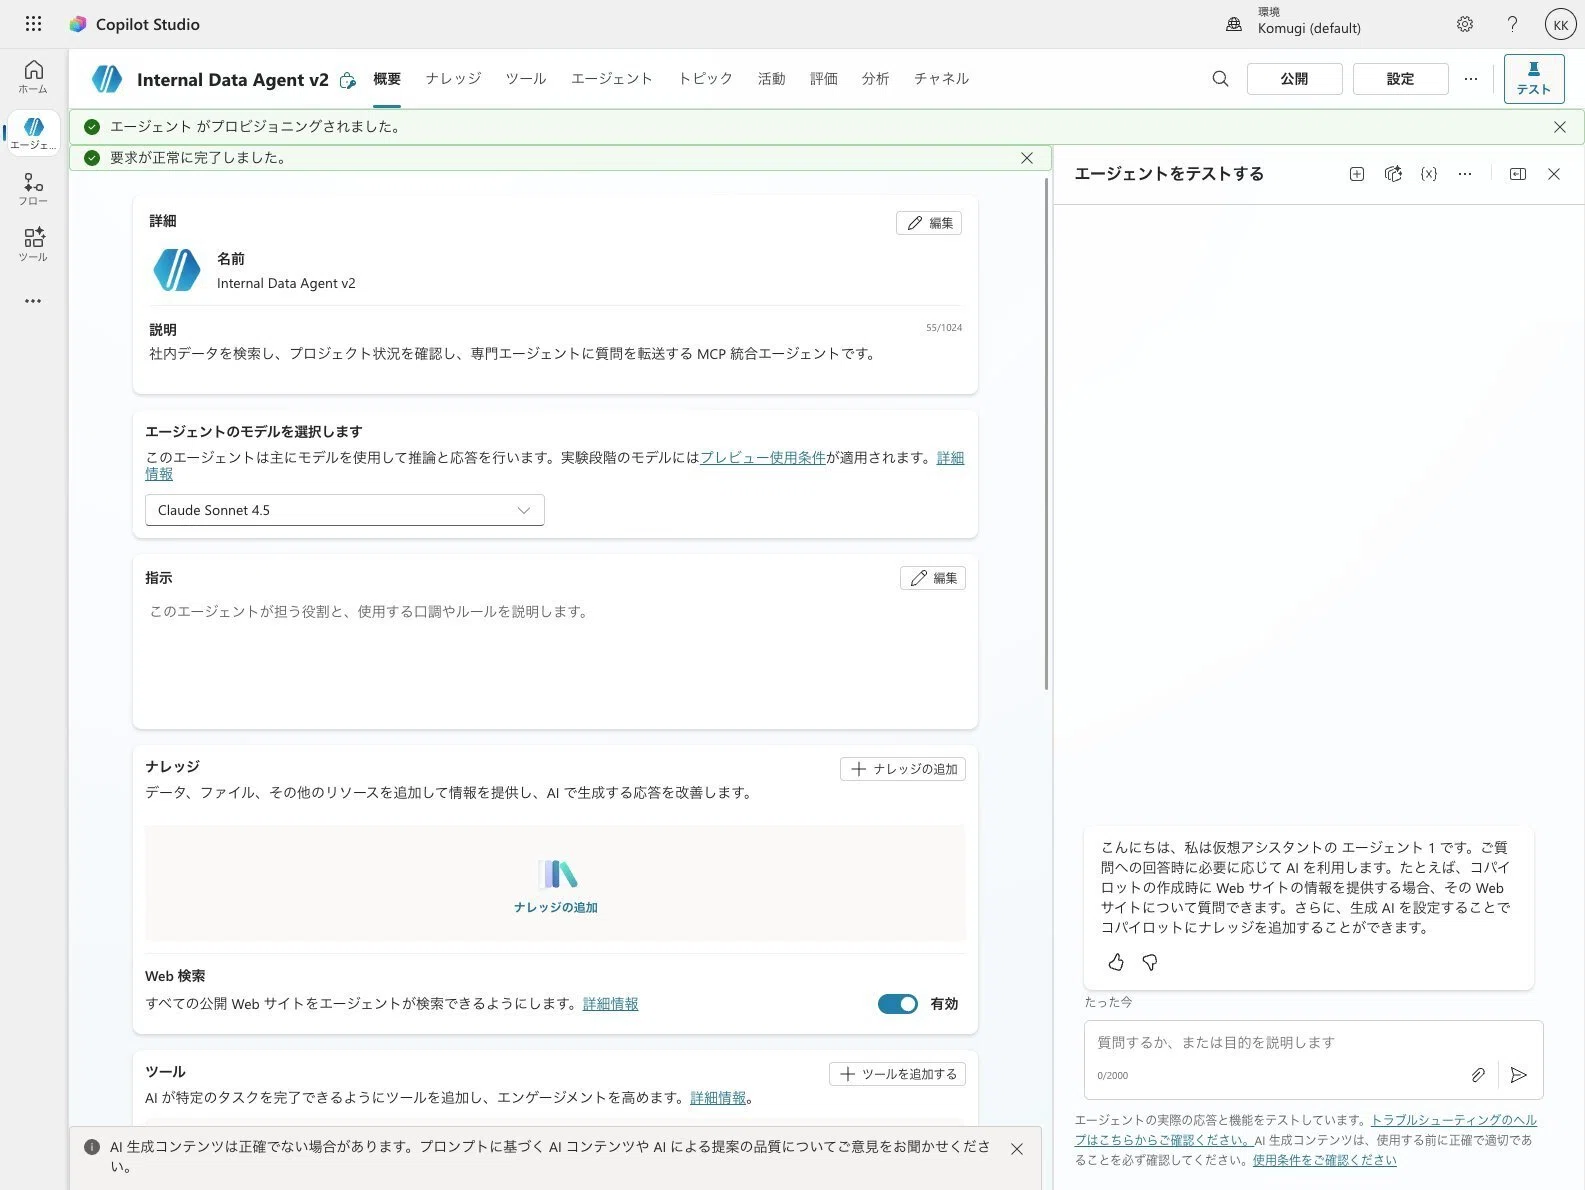The height and width of the screenshot is (1190, 1585).
Task: Open the プレビュー使用条件 link
Action: point(763,457)
